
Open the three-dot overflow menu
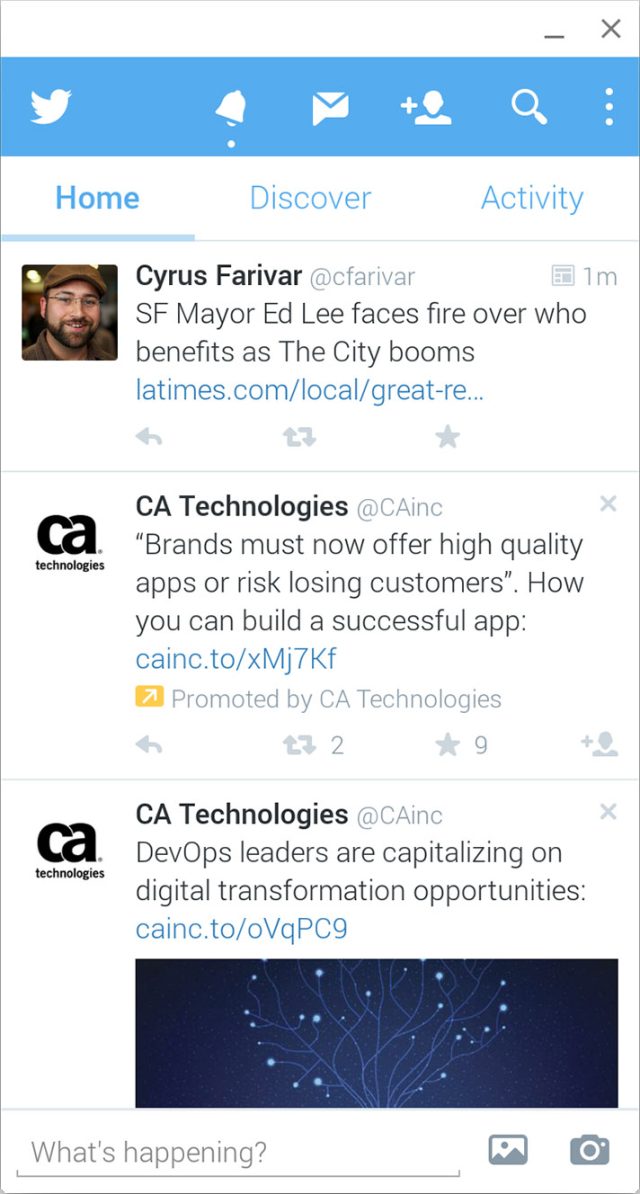608,107
